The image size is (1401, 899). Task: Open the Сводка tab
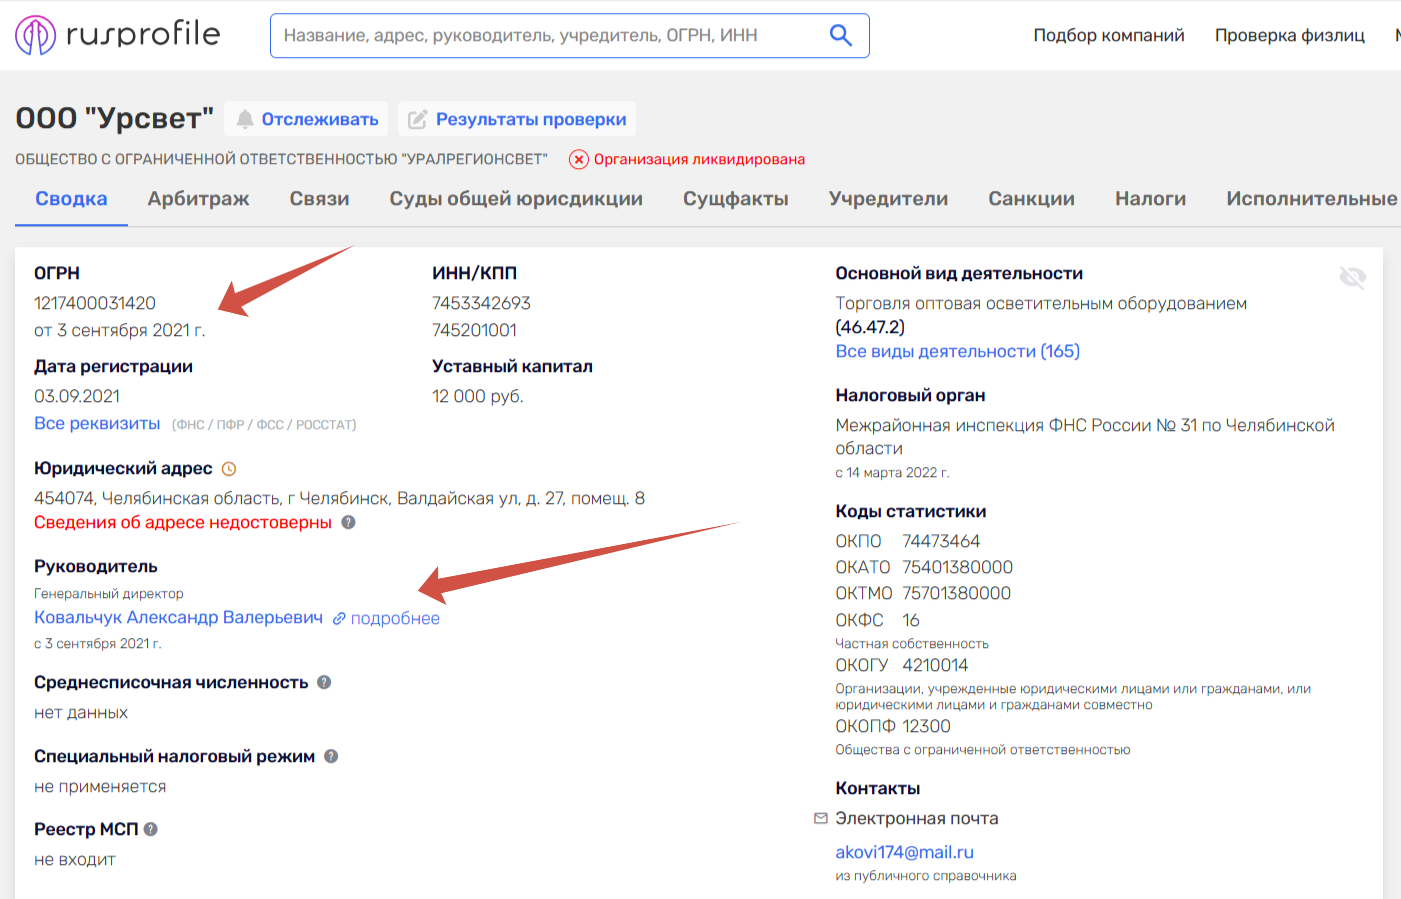pyautogui.click(x=71, y=199)
